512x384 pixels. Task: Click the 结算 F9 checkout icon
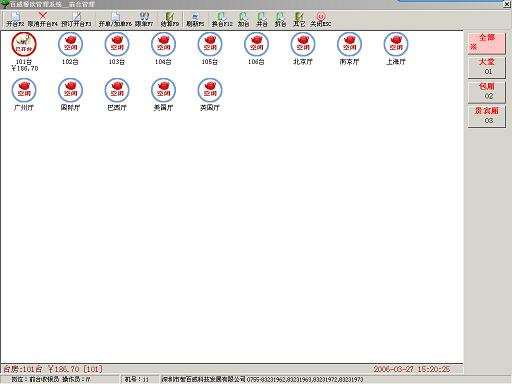(170, 20)
